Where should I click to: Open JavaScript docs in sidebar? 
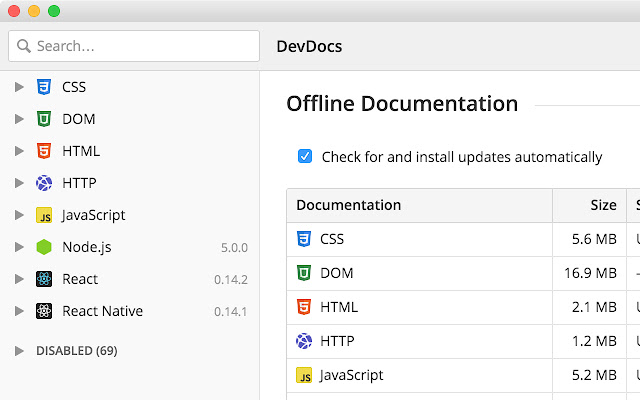(93, 216)
